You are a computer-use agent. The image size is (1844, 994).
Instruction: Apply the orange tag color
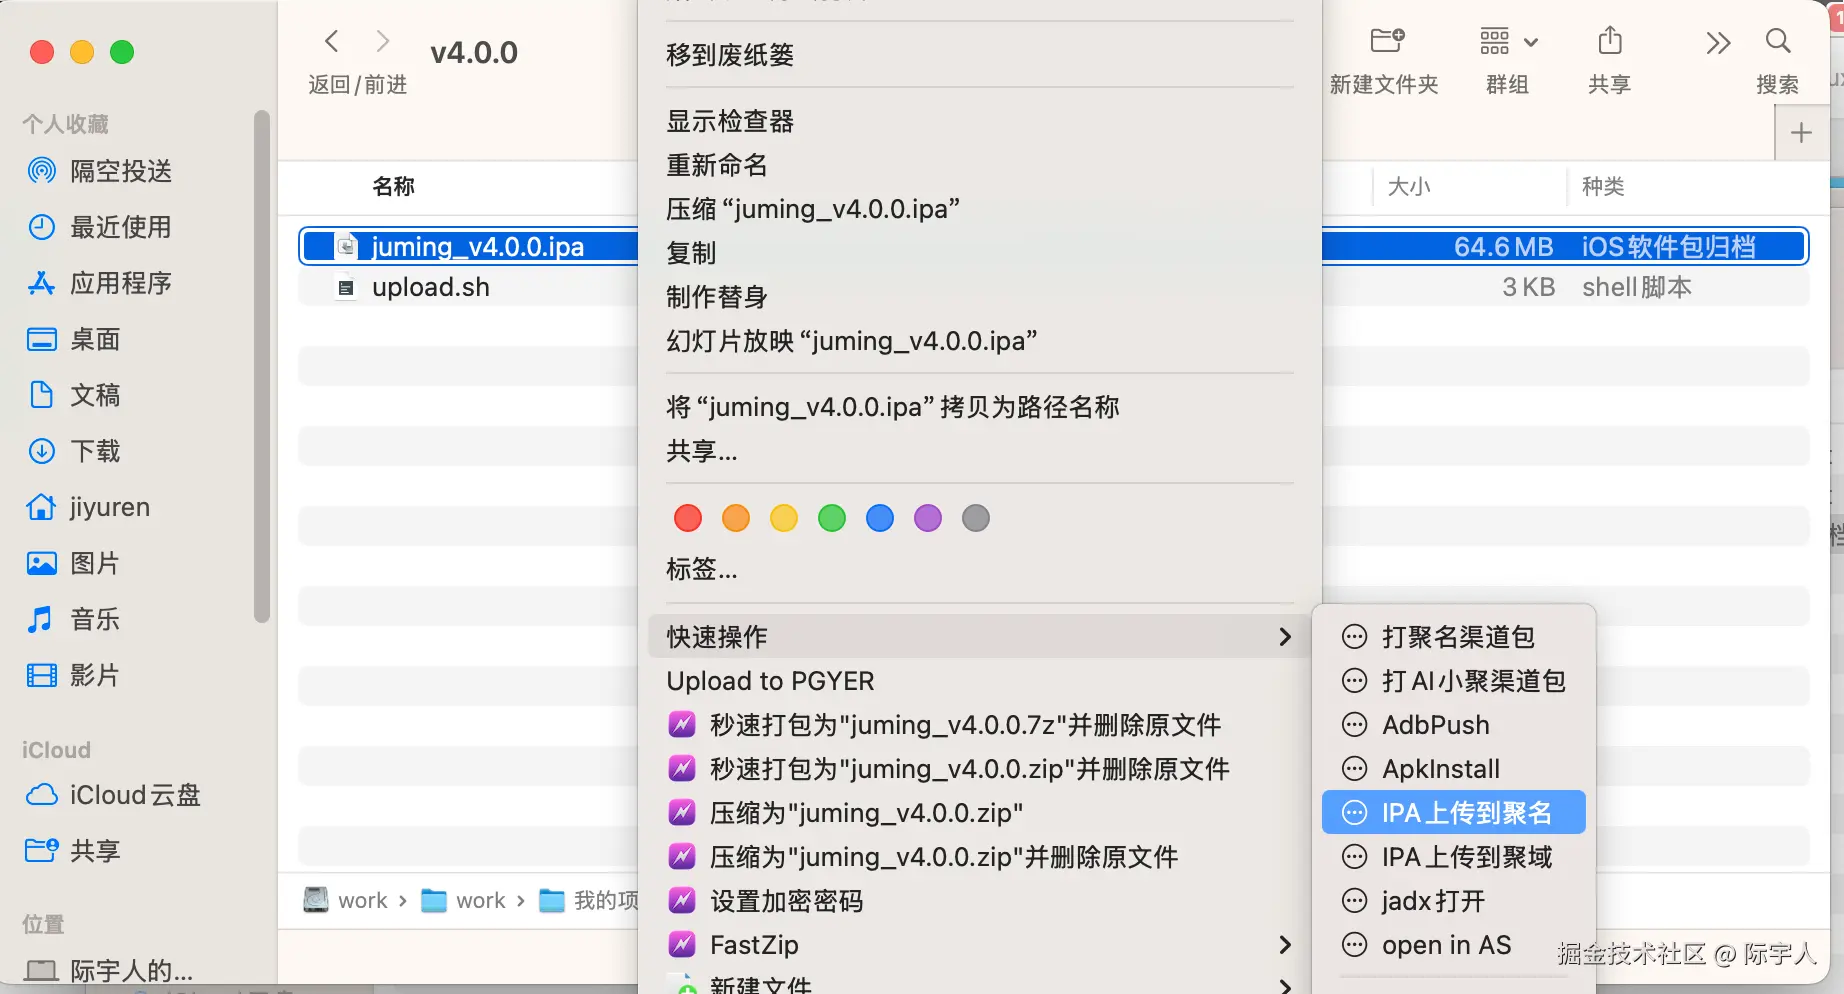pyautogui.click(x=736, y=518)
